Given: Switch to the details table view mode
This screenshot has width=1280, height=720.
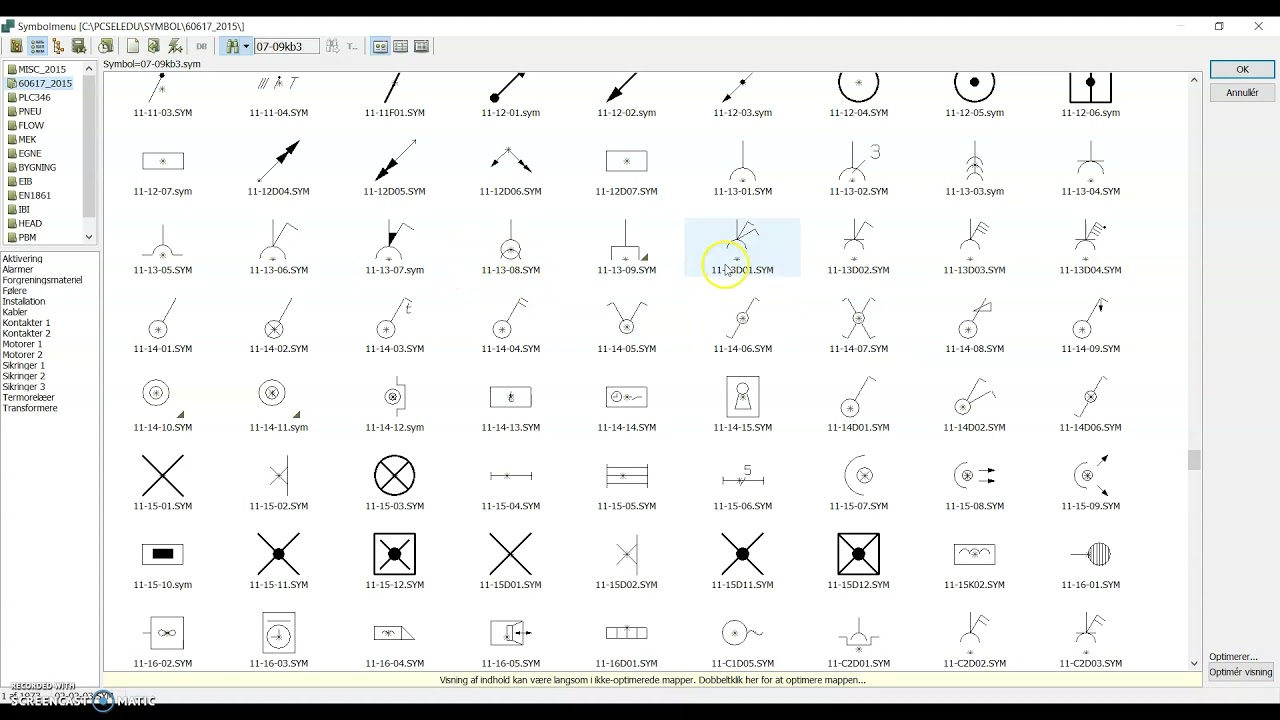Looking at the screenshot, I should point(401,46).
